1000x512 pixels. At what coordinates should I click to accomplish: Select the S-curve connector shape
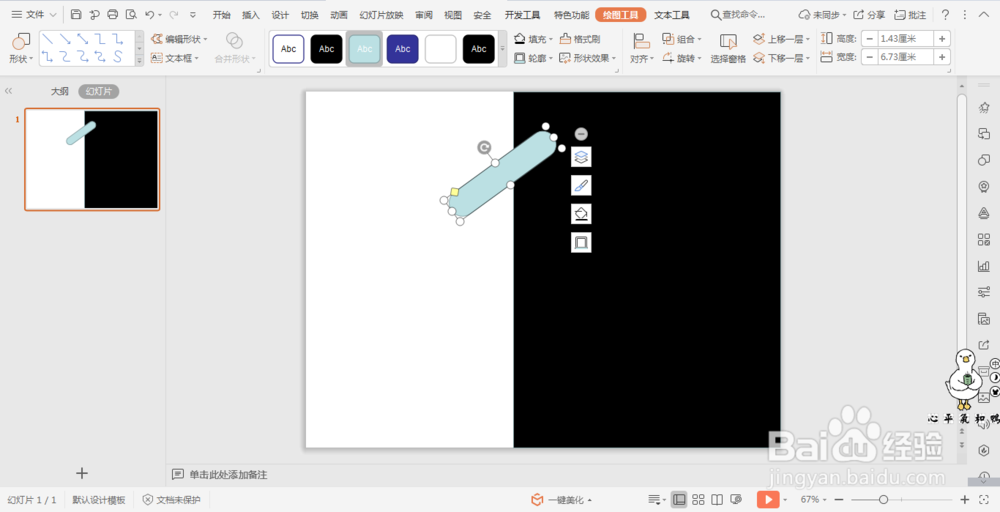pyautogui.click(x=118, y=56)
